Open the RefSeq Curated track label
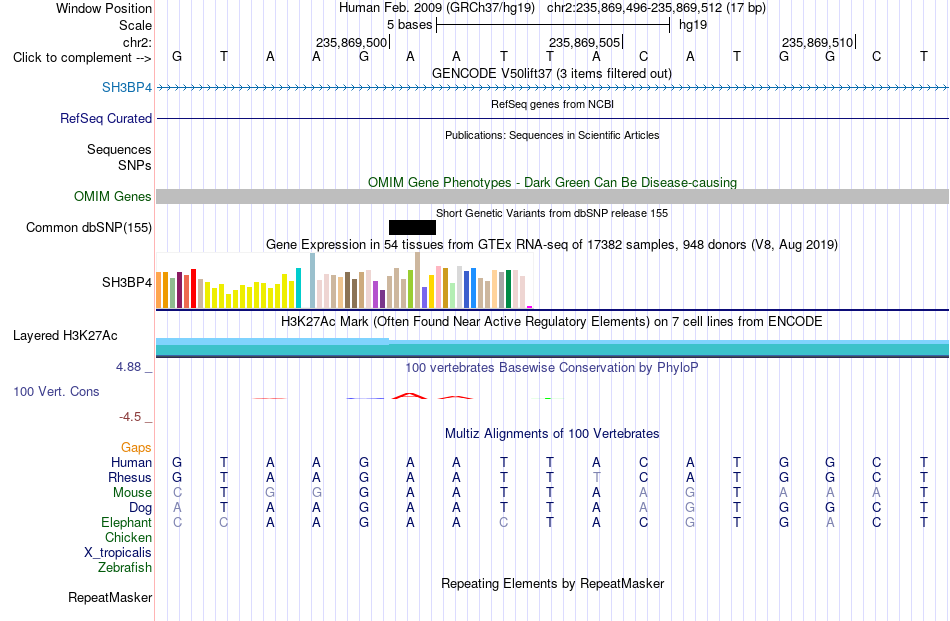The width and height of the screenshot is (950, 621). (105, 118)
